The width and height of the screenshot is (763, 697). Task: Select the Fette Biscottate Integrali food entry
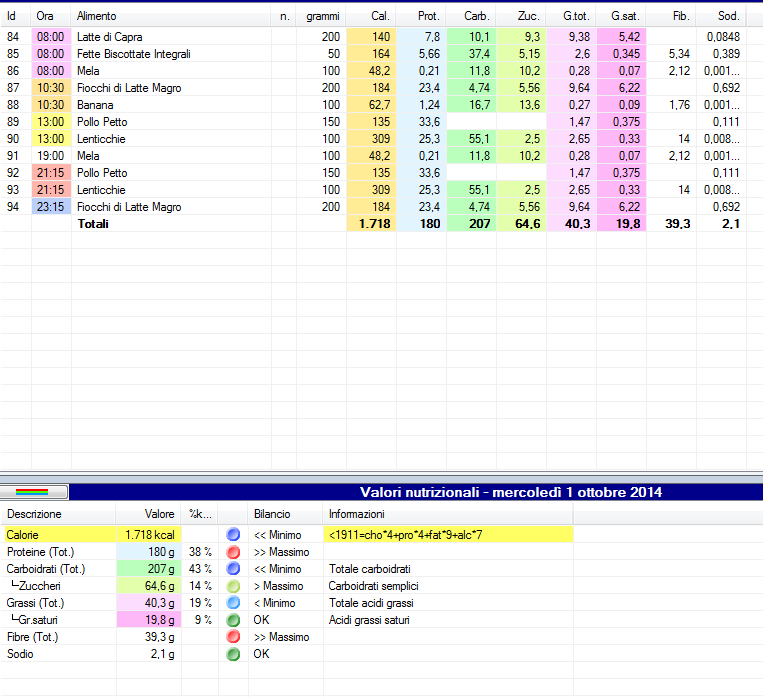(133, 54)
